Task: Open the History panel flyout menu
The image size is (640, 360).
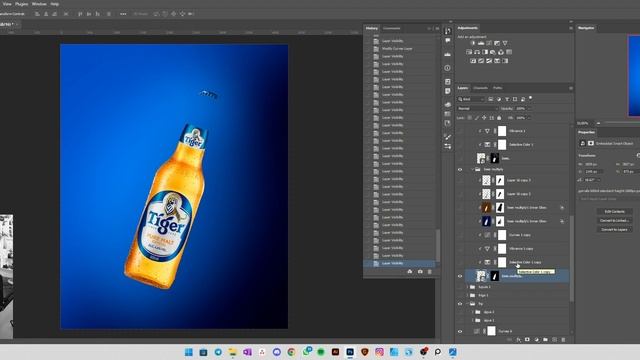Action: pyautogui.click(x=437, y=29)
